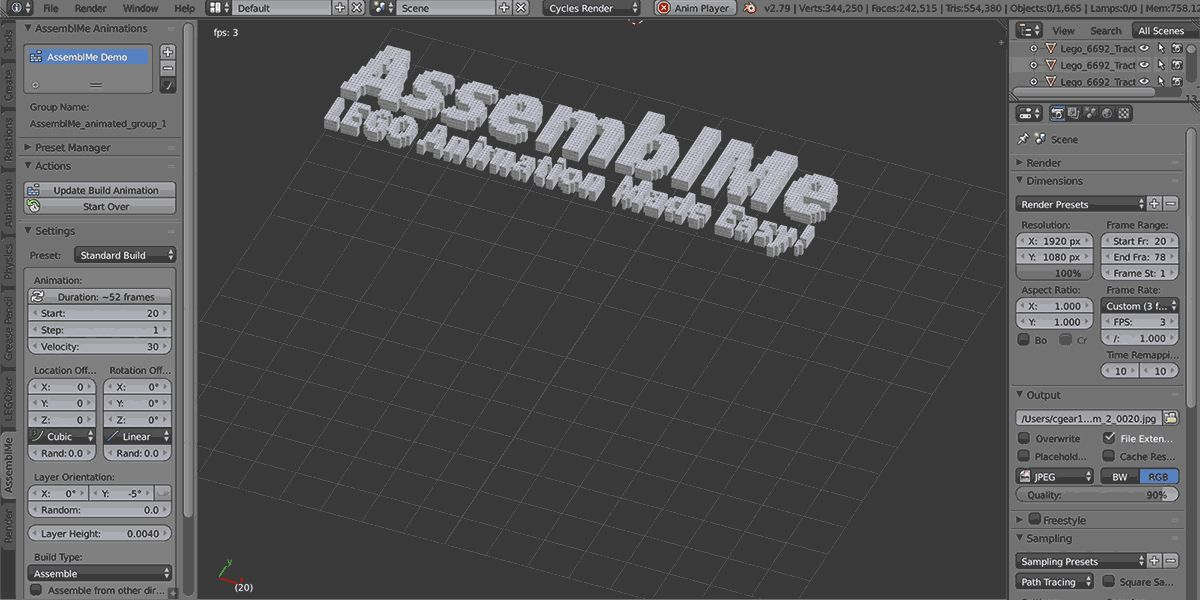Open the properties editor type selector
Image resolution: width=1200 pixels, height=600 pixels.
[x=1029, y=114]
